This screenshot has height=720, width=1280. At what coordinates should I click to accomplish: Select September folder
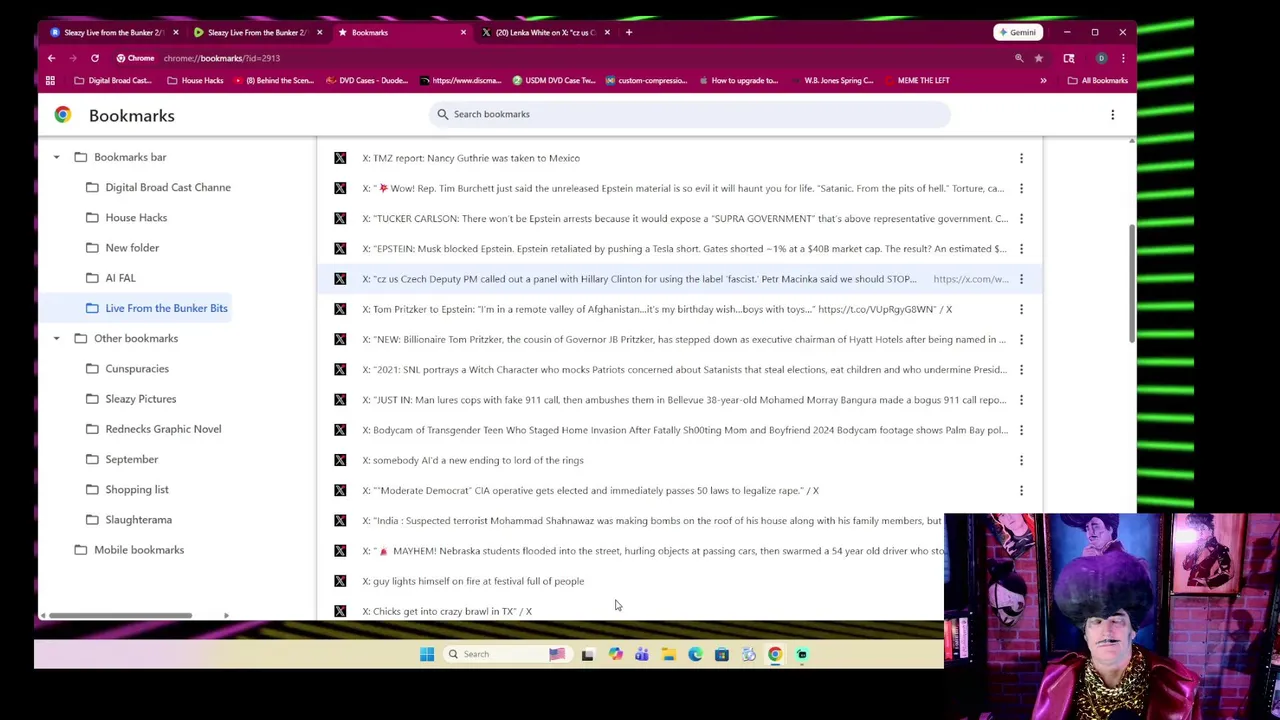[x=122, y=459]
